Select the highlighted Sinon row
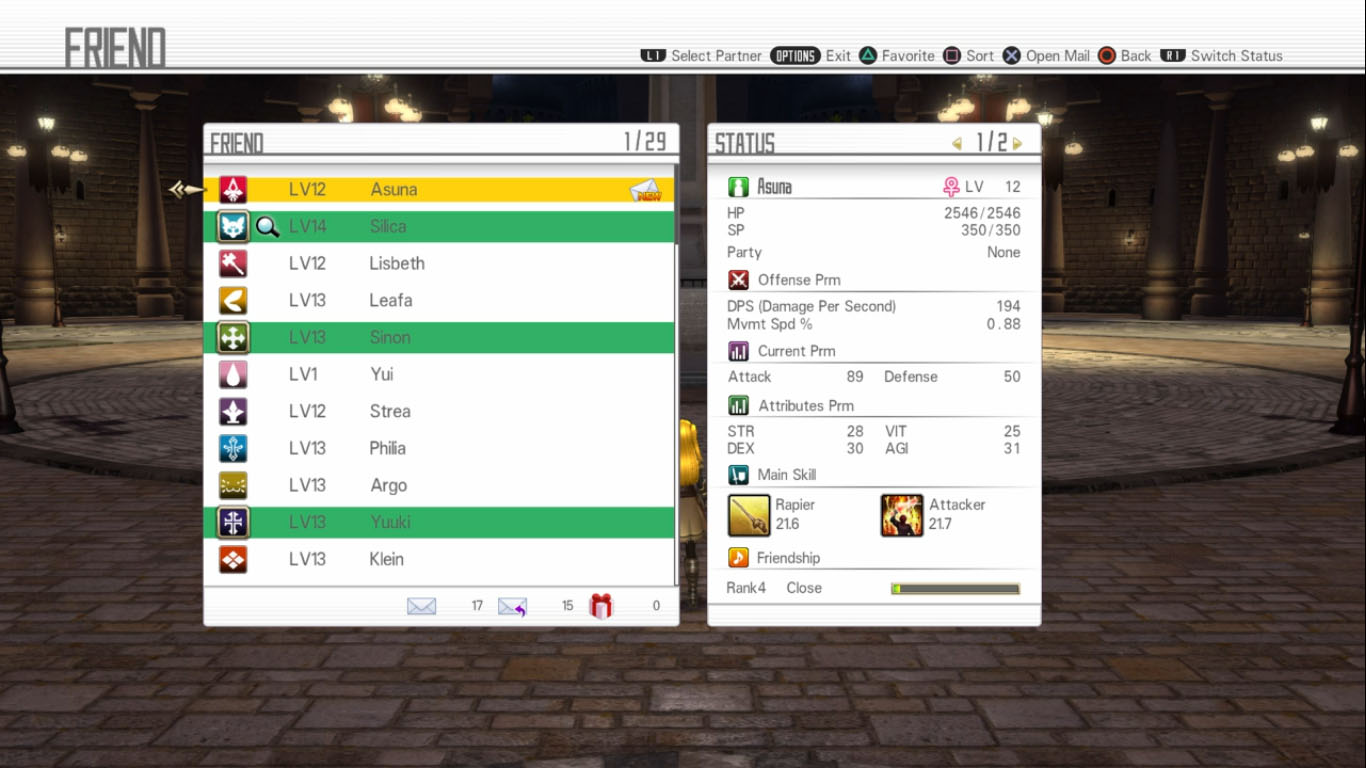The height and width of the screenshot is (768, 1366). tap(440, 337)
